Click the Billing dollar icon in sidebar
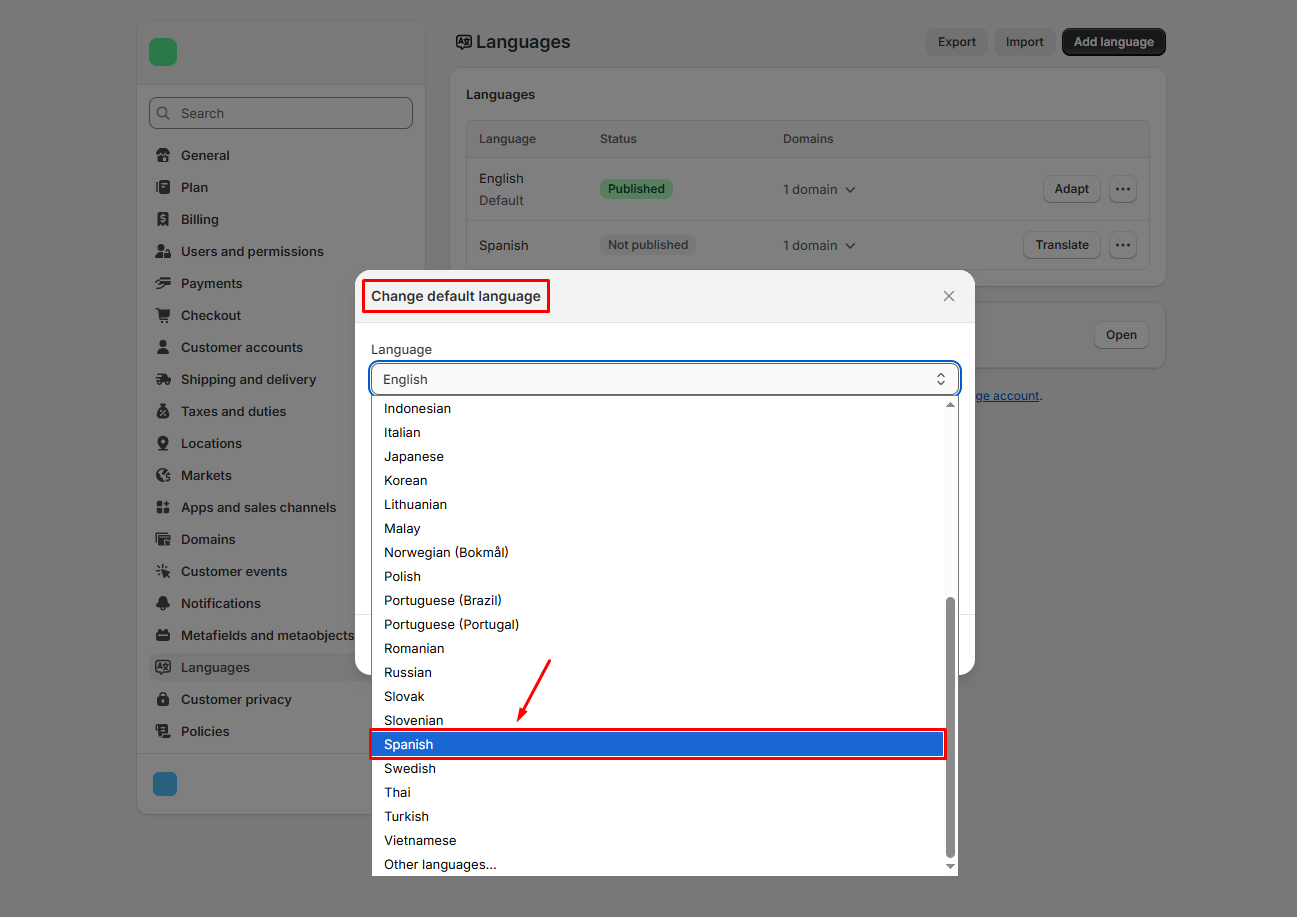1297x917 pixels. click(163, 219)
